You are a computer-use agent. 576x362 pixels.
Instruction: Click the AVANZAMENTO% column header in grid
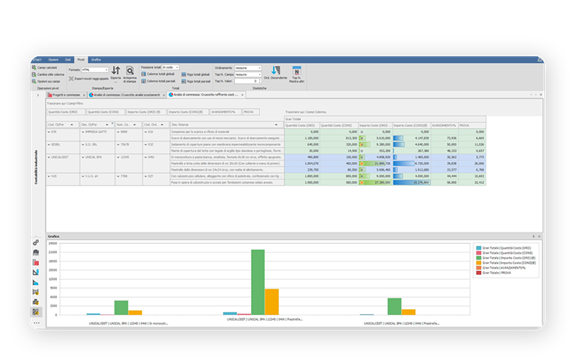pyautogui.click(x=444, y=126)
